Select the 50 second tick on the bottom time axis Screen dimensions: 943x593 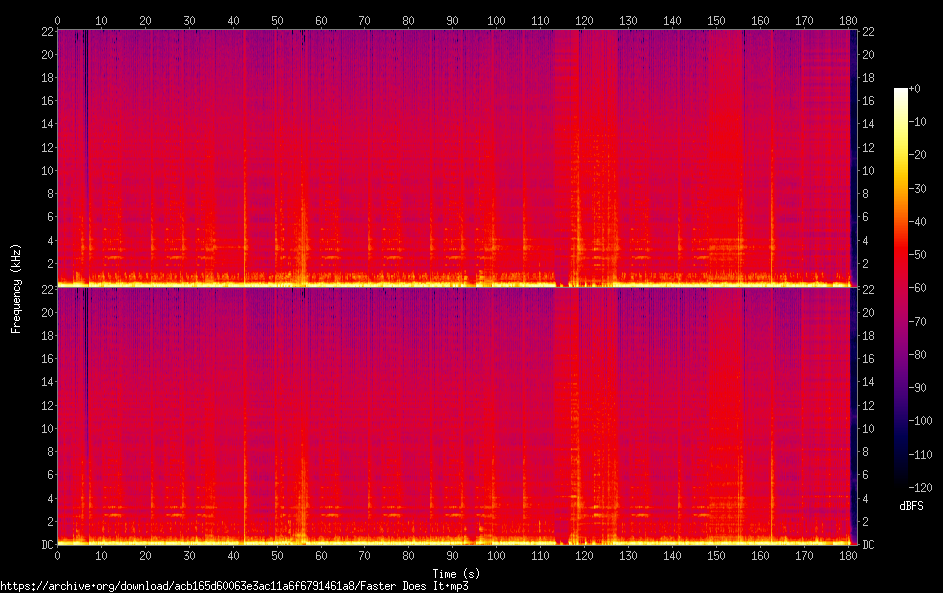pyautogui.click(x=277, y=554)
